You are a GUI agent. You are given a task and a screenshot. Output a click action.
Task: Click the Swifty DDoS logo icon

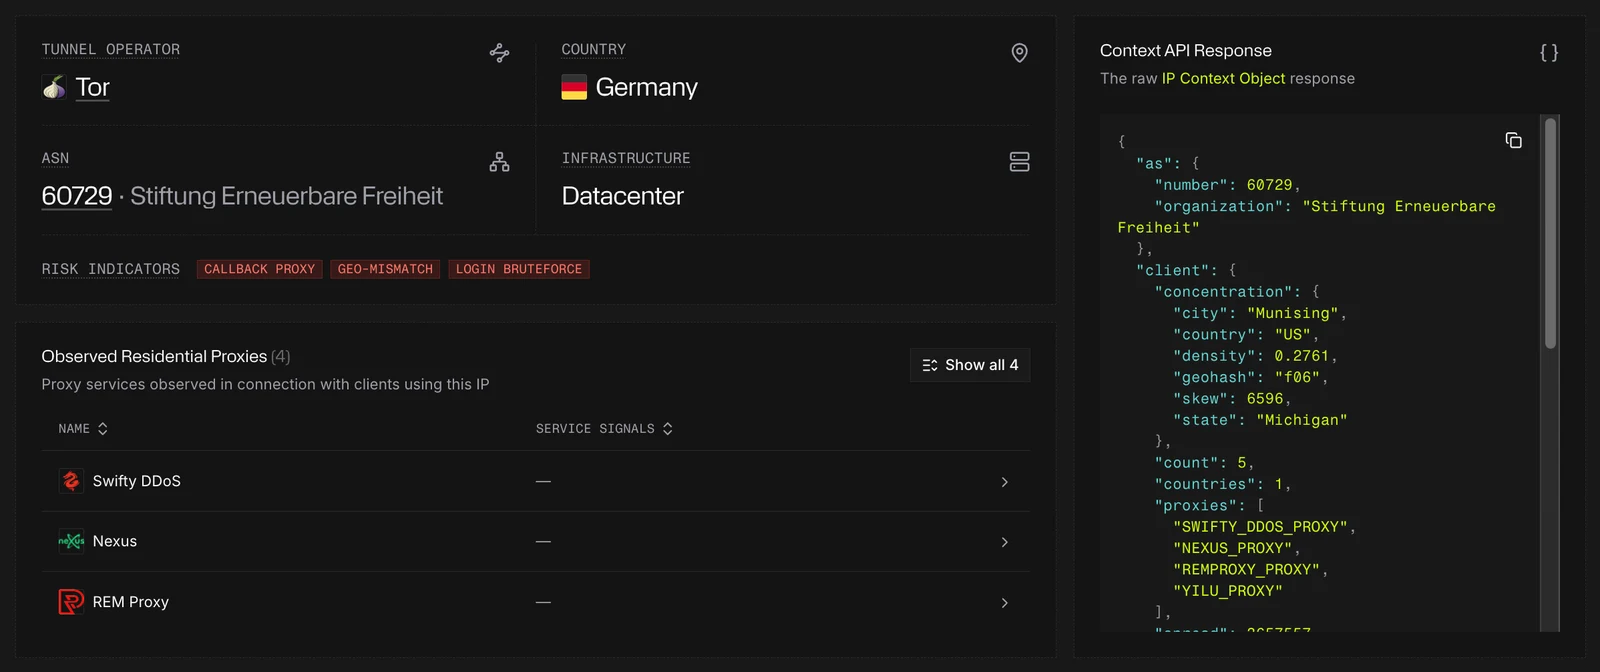71,481
